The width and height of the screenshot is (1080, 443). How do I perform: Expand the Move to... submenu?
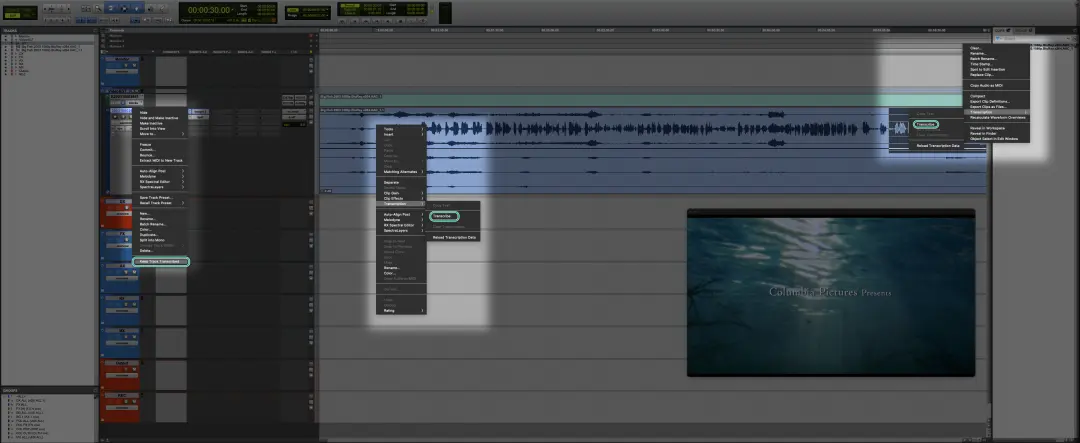coord(159,134)
